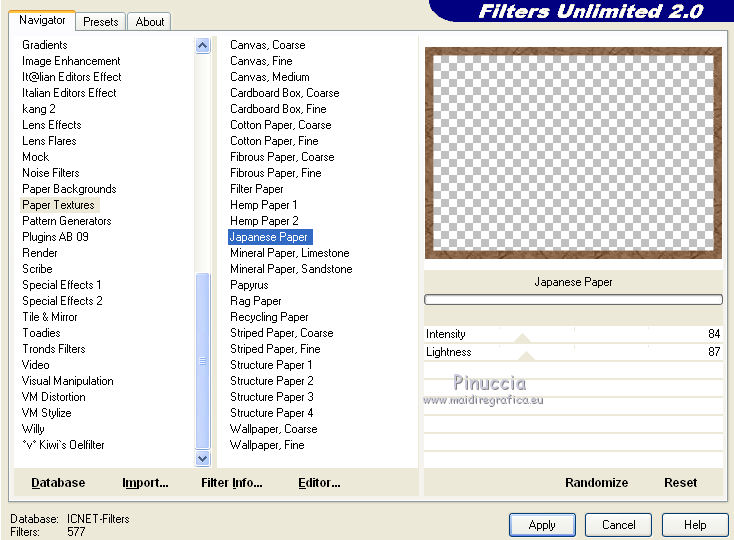The width and height of the screenshot is (734, 540).
Task: Select Toadies category
Action: (x=42, y=333)
